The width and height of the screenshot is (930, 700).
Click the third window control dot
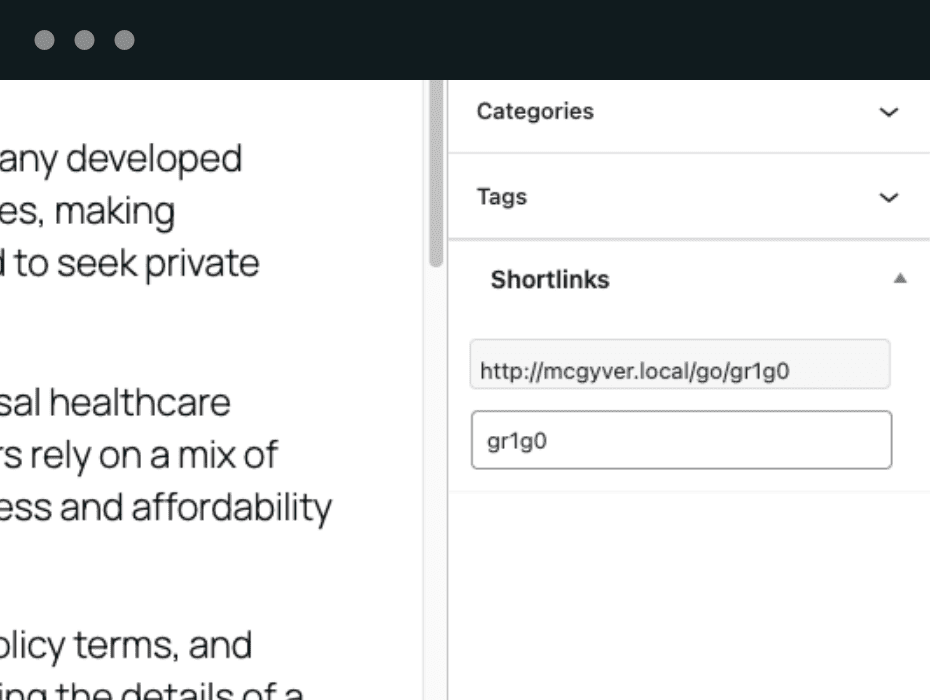pos(124,41)
